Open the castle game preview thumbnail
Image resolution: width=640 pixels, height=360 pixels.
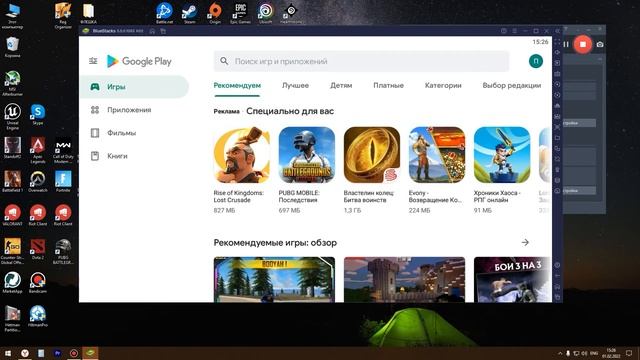404,280
